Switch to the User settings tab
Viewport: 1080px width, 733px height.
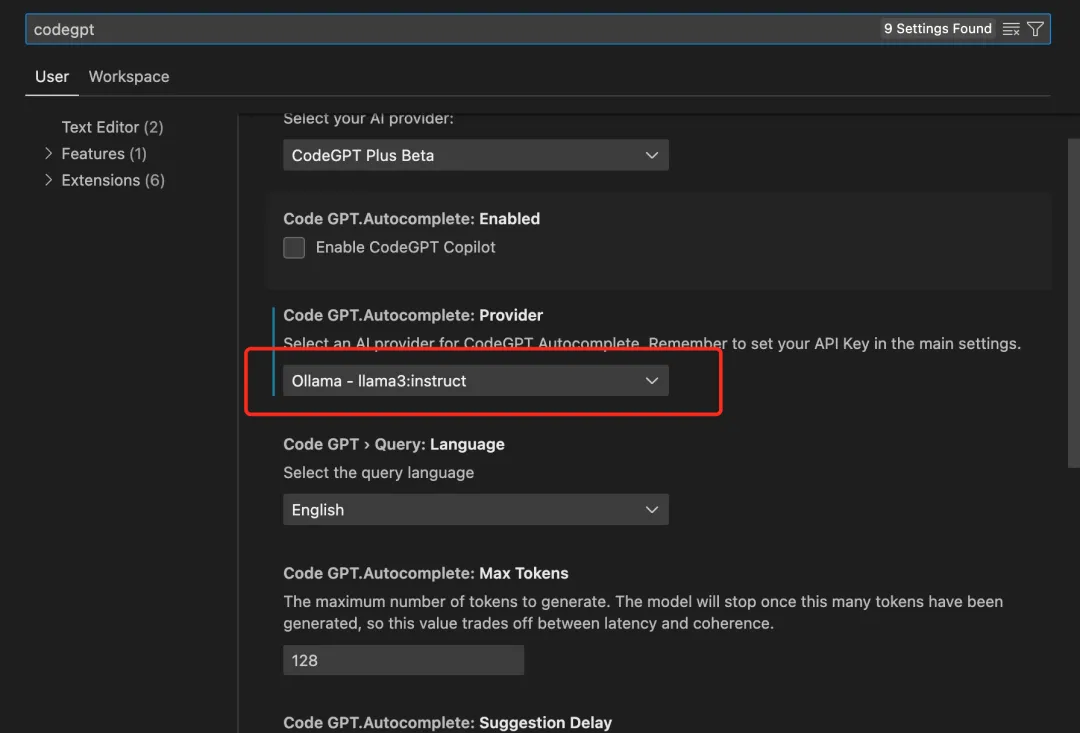point(52,76)
